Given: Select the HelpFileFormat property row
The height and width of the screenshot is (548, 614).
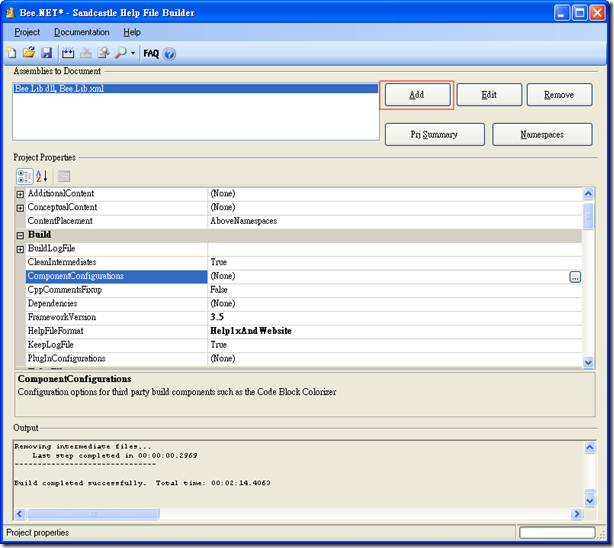Looking at the screenshot, I should pos(304,331).
